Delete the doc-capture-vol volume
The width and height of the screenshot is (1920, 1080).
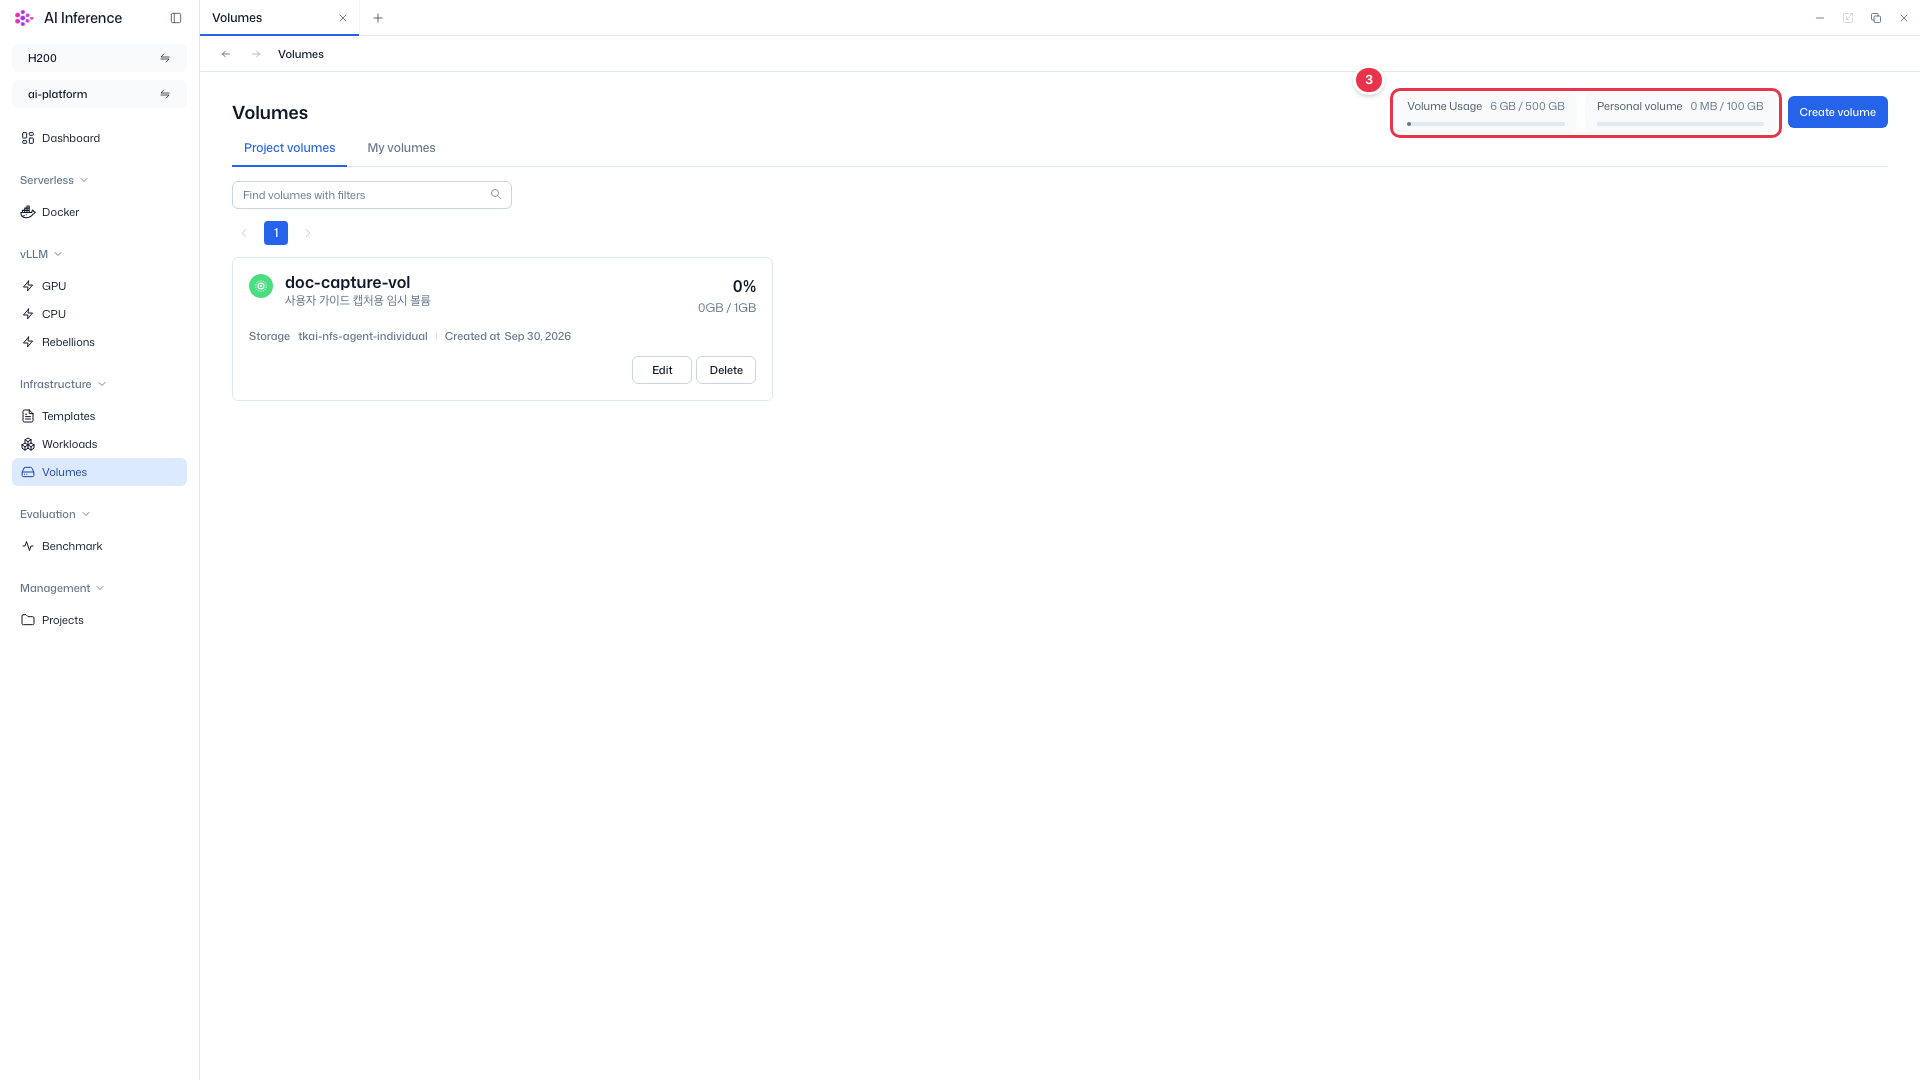pyautogui.click(x=726, y=370)
